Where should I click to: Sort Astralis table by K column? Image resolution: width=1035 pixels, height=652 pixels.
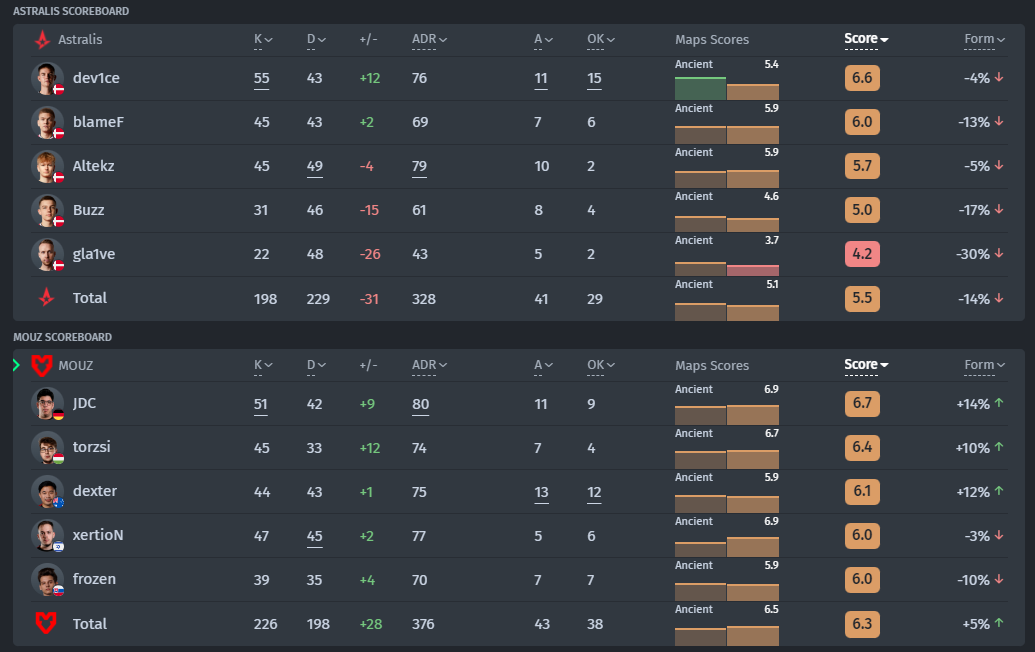click(263, 40)
